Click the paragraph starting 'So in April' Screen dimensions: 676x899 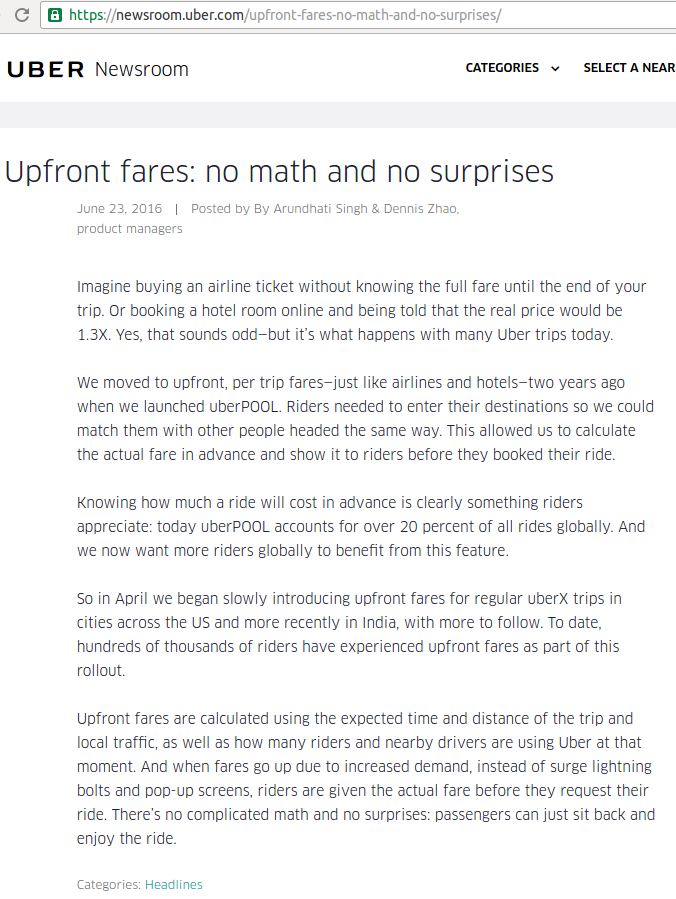point(350,634)
